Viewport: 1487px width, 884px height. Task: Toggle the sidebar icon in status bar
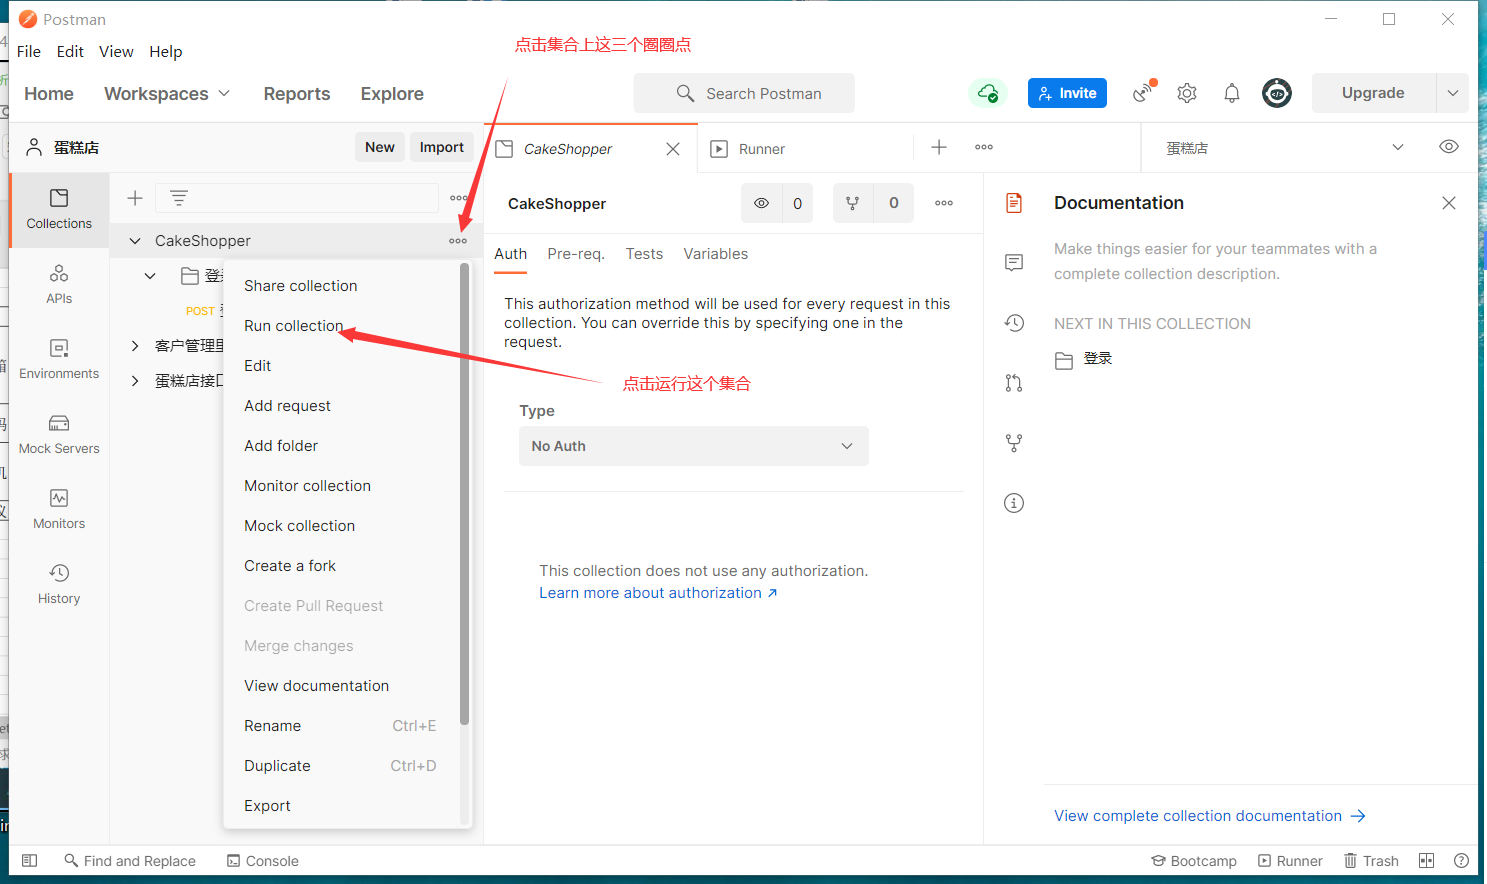(30, 861)
